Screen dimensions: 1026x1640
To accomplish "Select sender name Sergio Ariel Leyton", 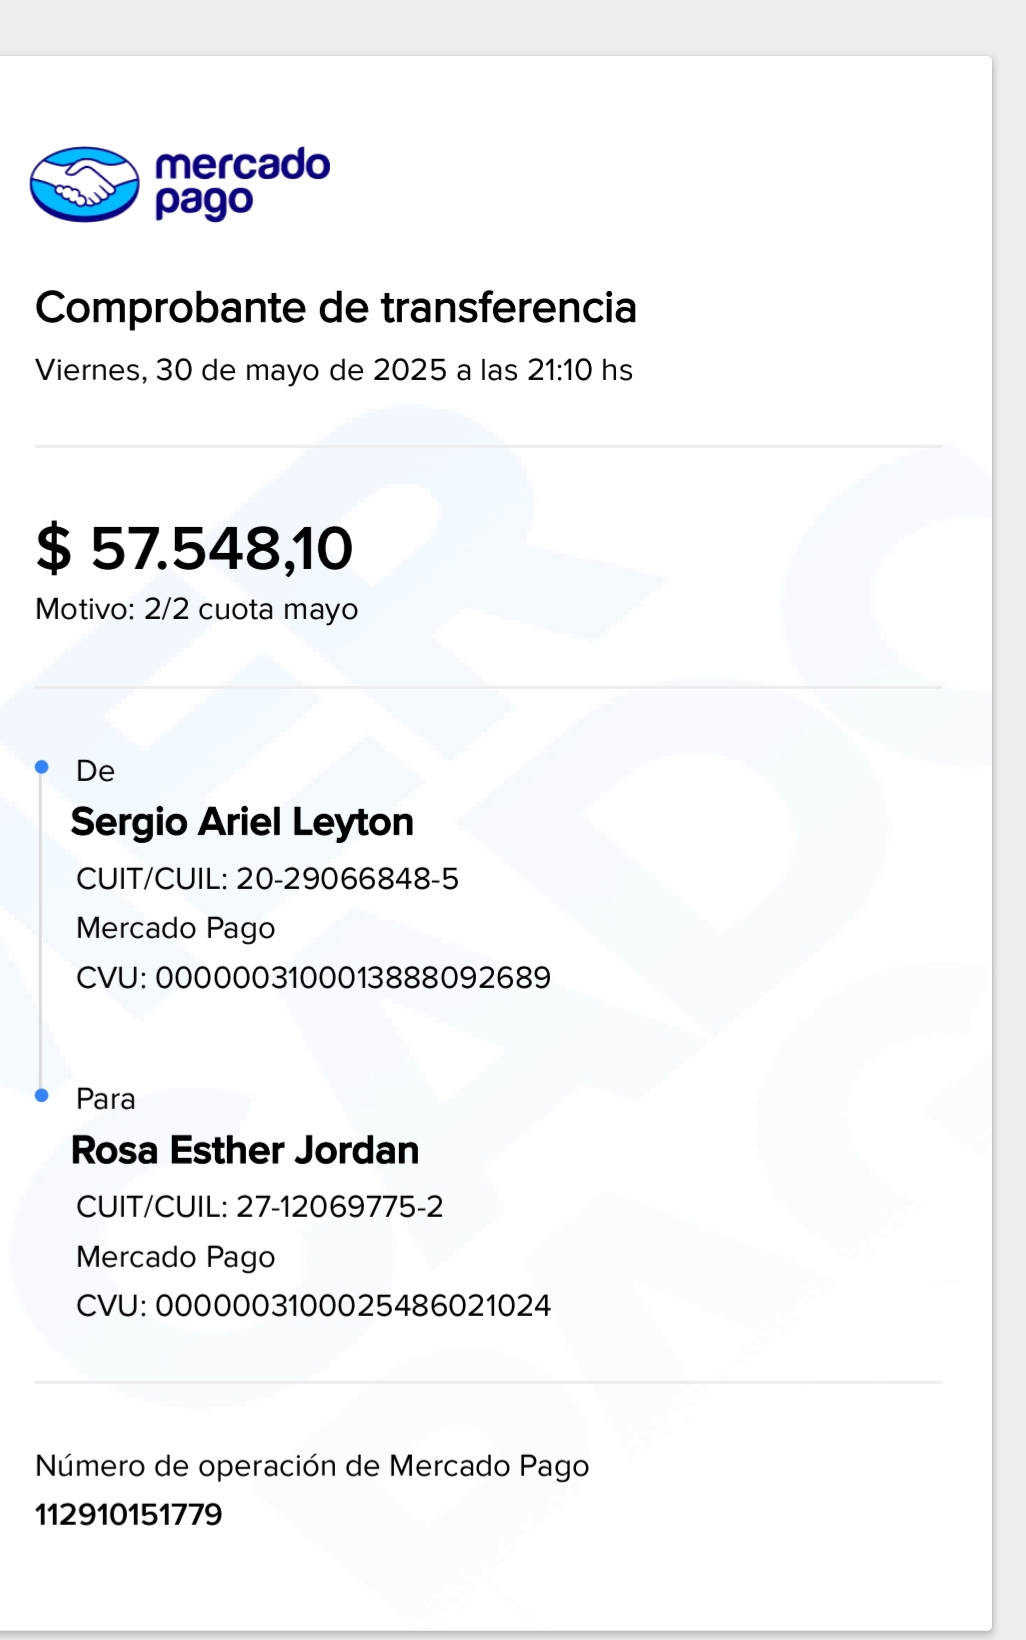I will click(x=242, y=822).
